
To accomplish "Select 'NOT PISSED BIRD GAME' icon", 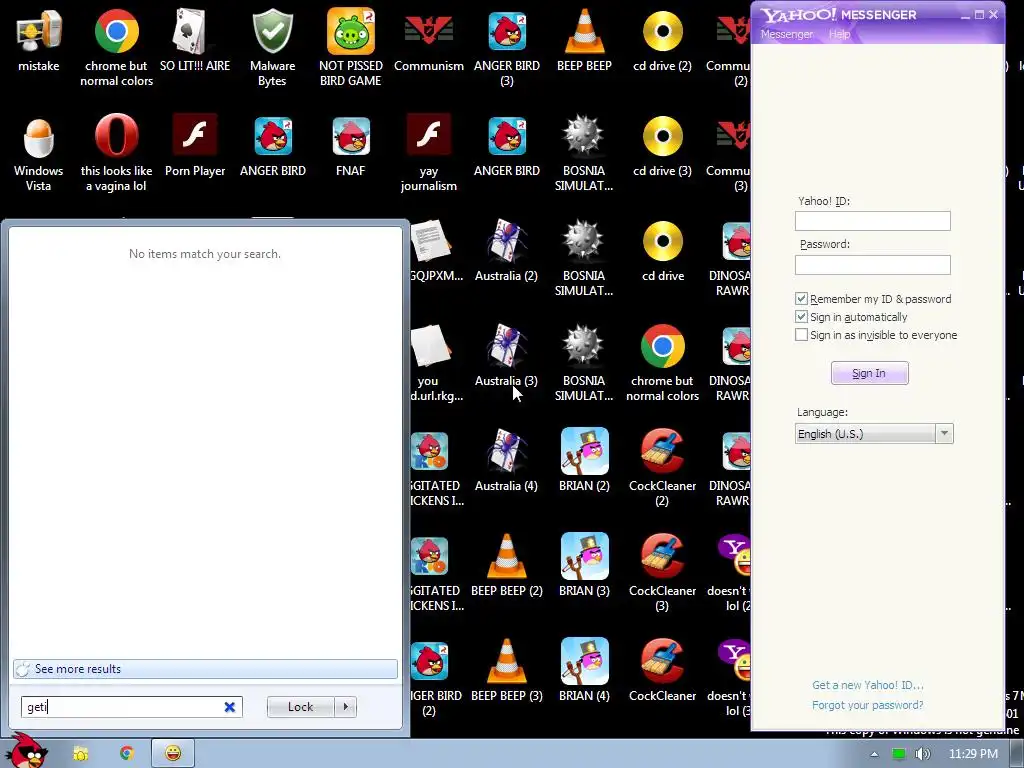I will click(x=351, y=47).
